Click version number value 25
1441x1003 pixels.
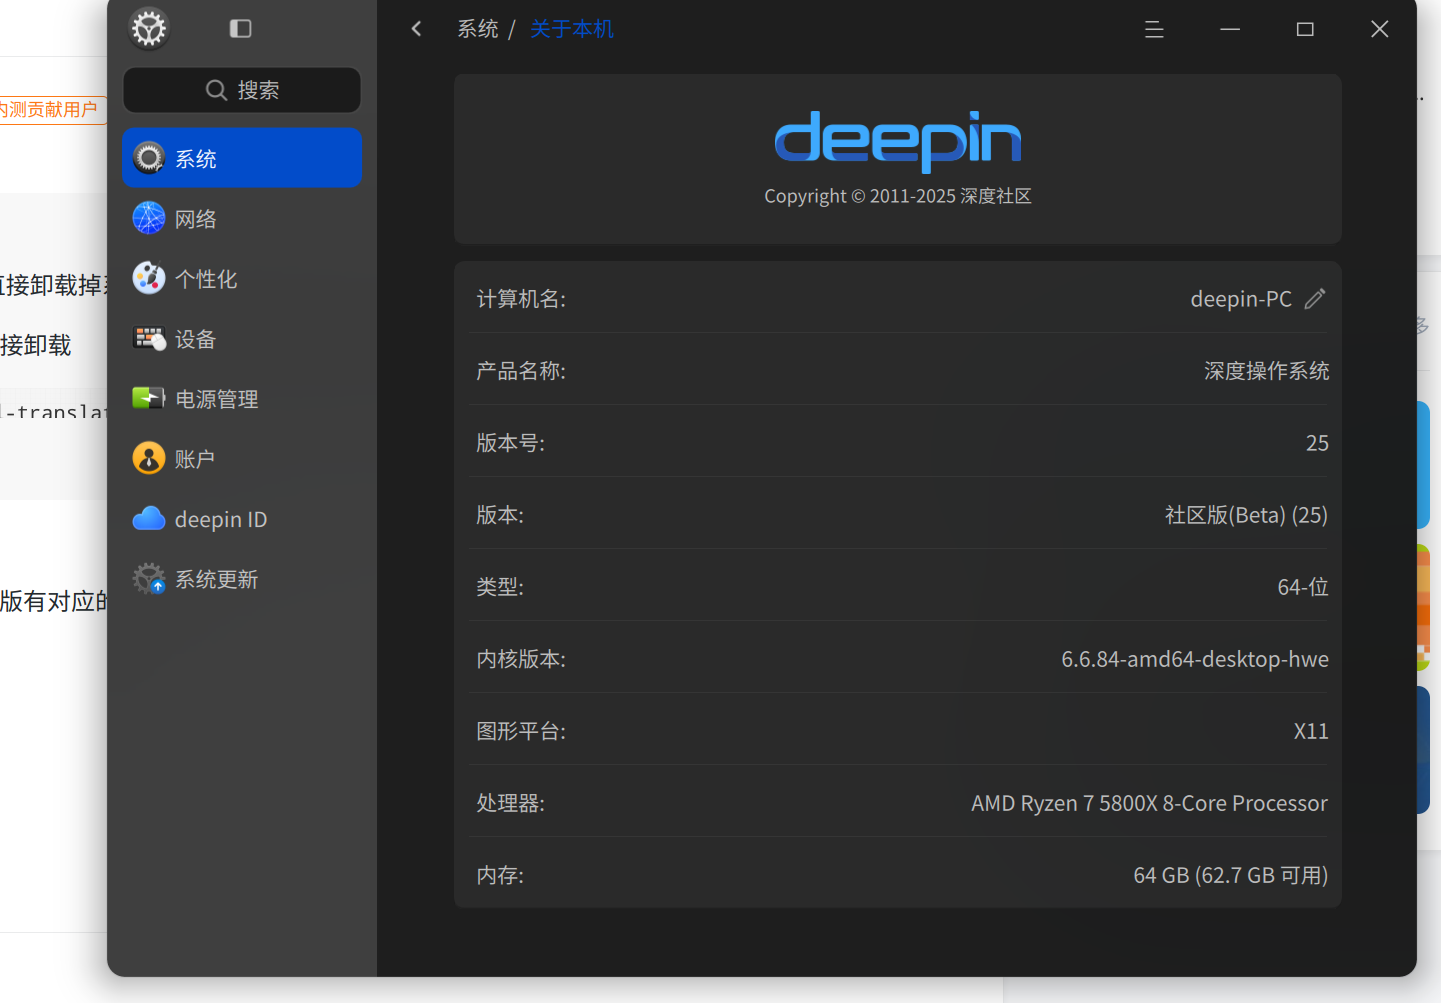pyautogui.click(x=1317, y=443)
